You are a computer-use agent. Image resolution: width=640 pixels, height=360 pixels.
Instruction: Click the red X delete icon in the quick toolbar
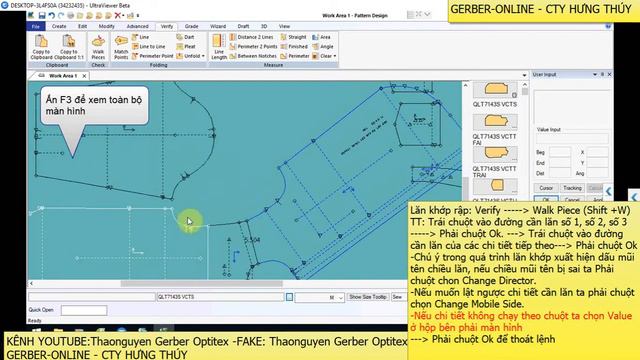pos(117,16)
